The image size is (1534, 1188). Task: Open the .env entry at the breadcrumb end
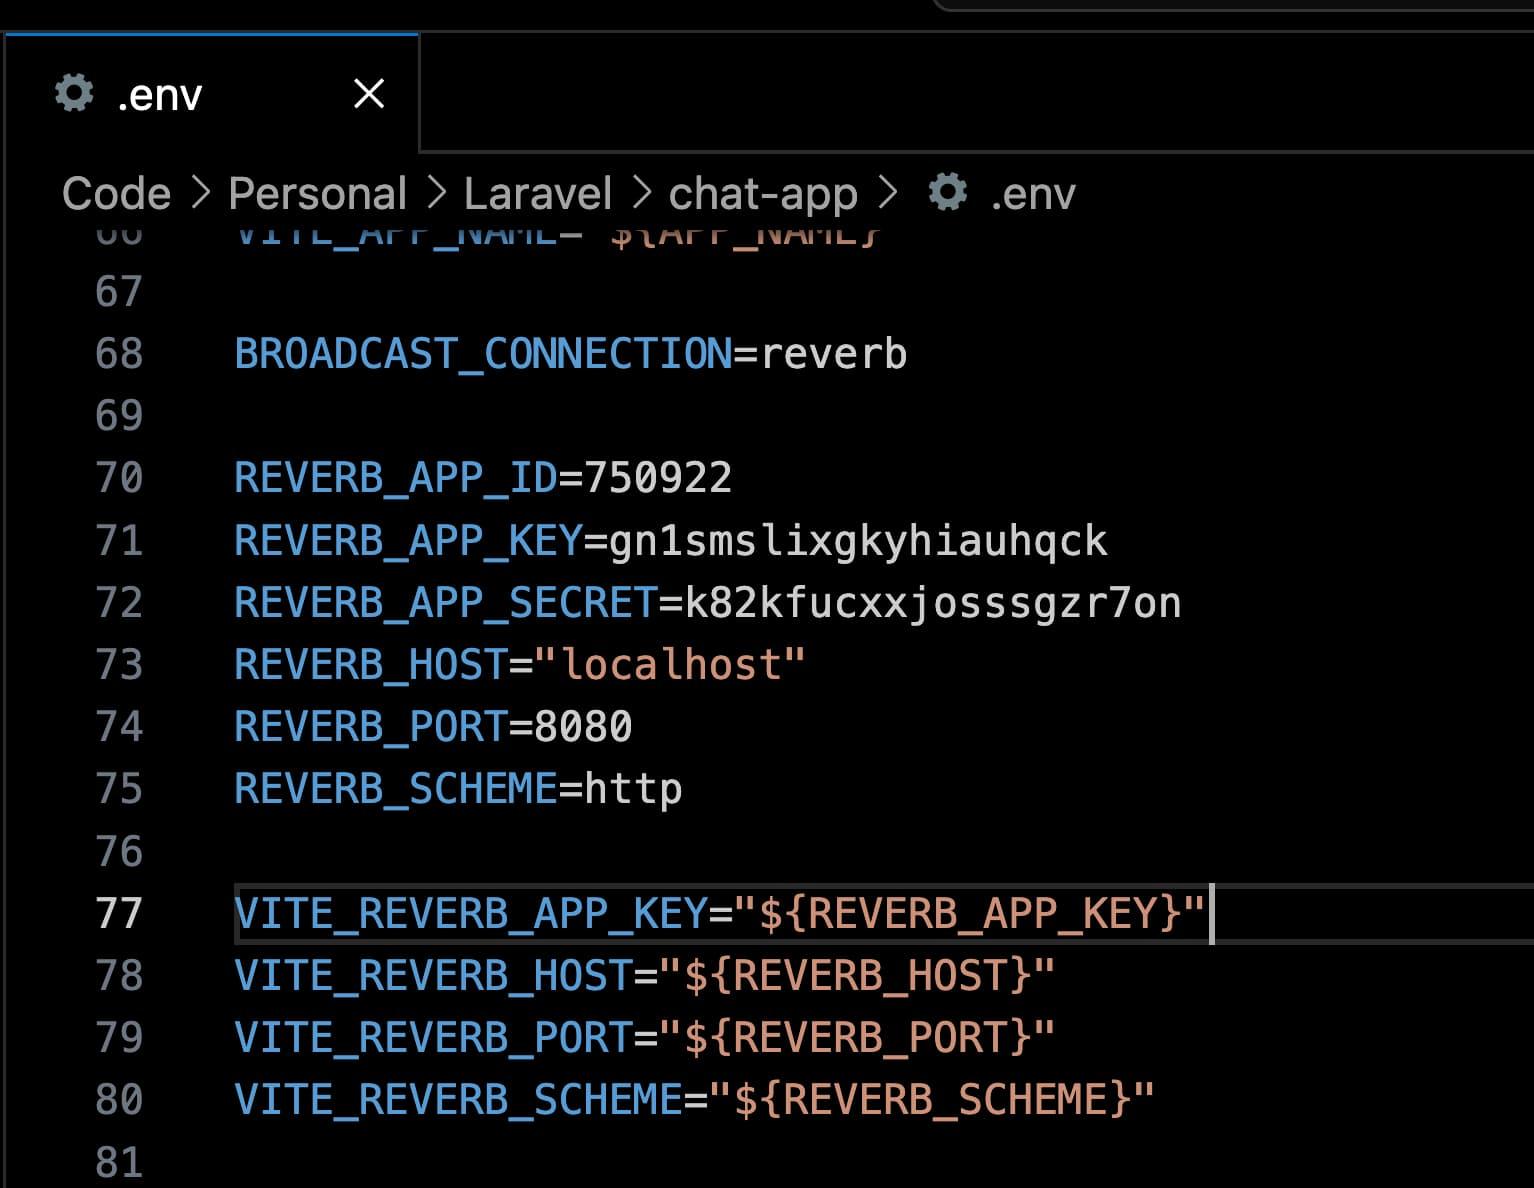1031,194
